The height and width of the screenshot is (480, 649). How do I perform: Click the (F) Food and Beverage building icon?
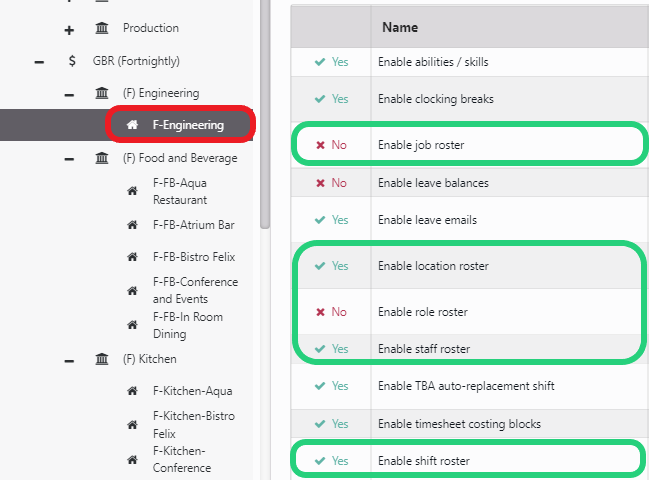click(x=102, y=158)
